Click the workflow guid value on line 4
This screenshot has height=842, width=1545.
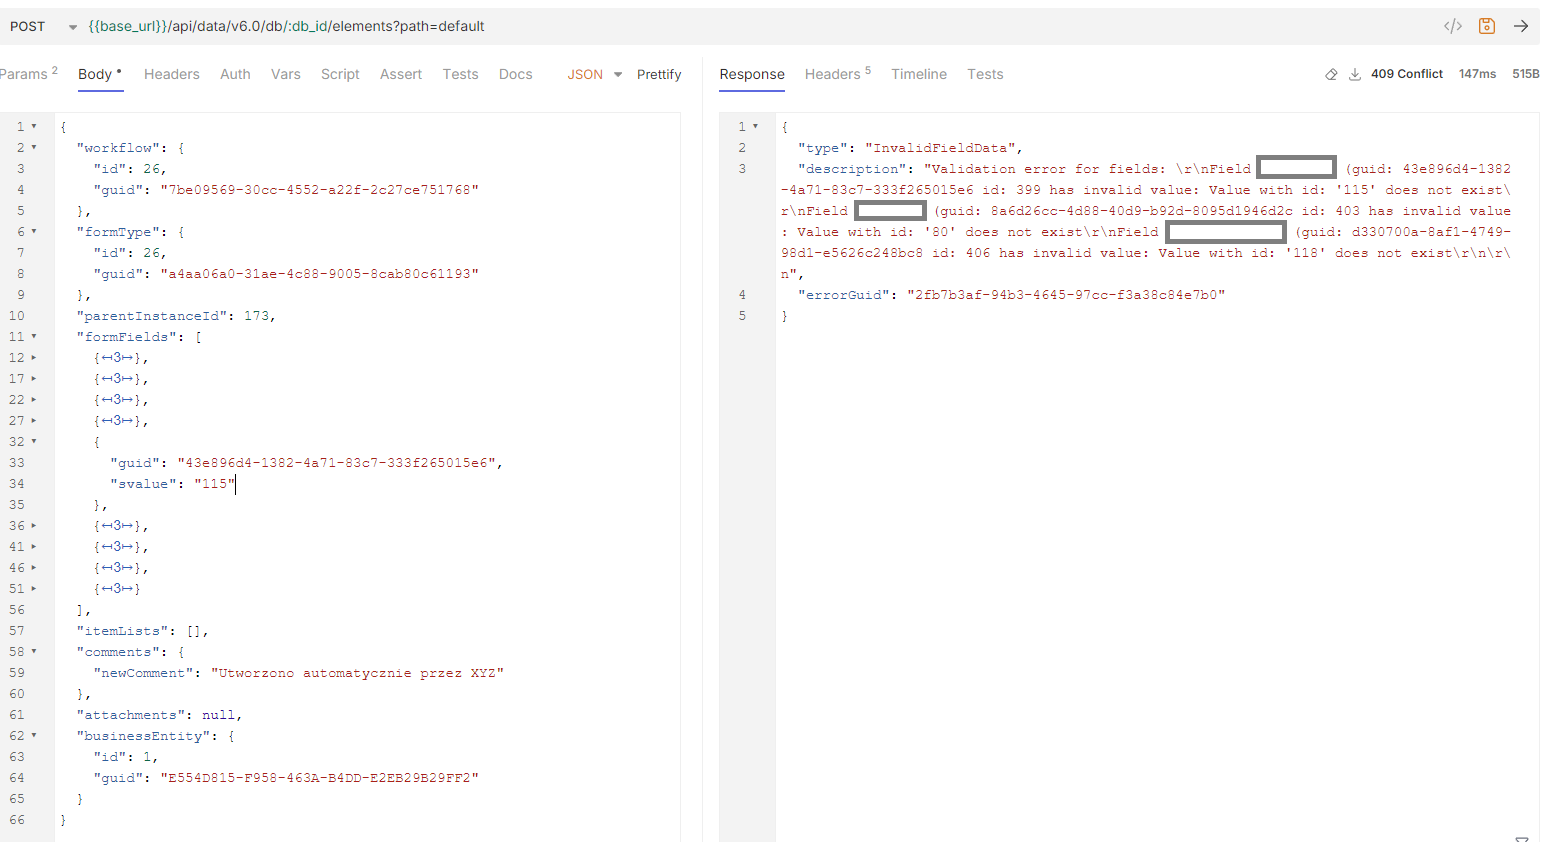tap(319, 189)
